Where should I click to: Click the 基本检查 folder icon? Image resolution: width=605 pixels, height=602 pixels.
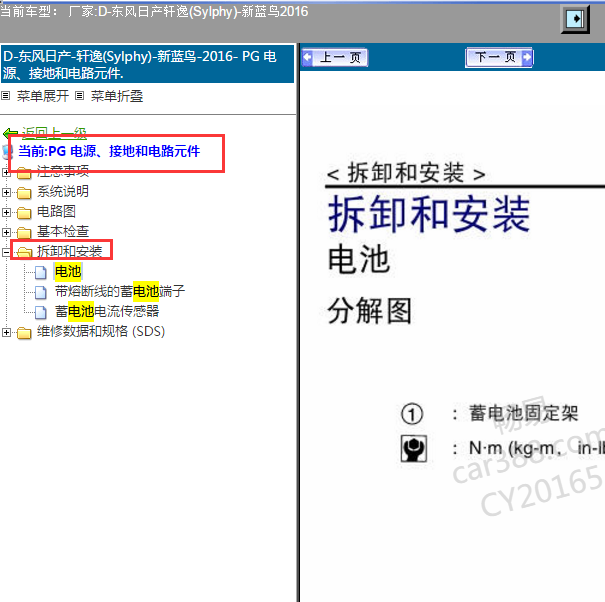24,233
